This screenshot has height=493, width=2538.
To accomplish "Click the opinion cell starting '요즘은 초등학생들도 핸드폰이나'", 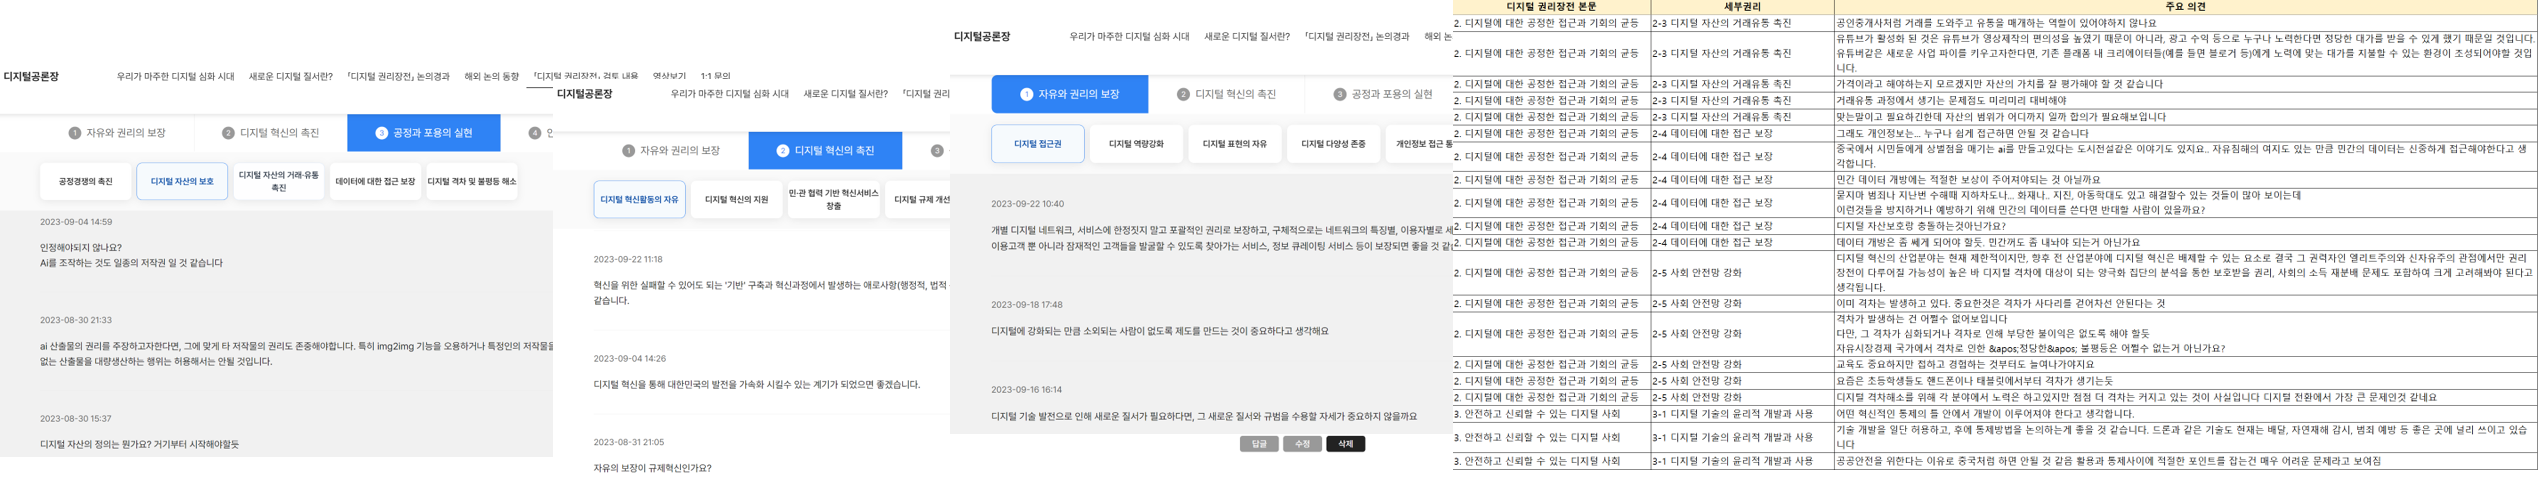I will pyautogui.click(x=2185, y=381).
